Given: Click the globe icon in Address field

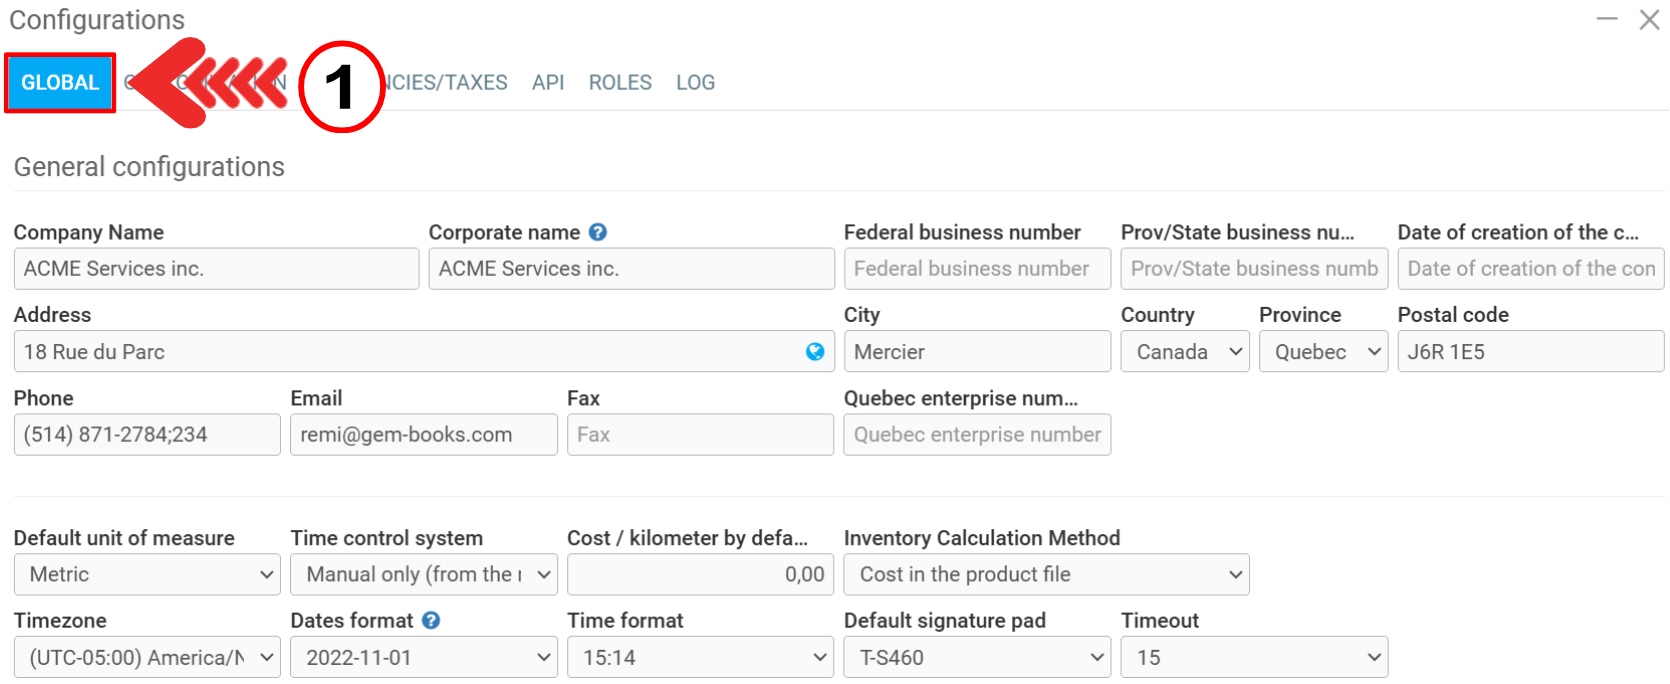Looking at the screenshot, I should click(815, 352).
